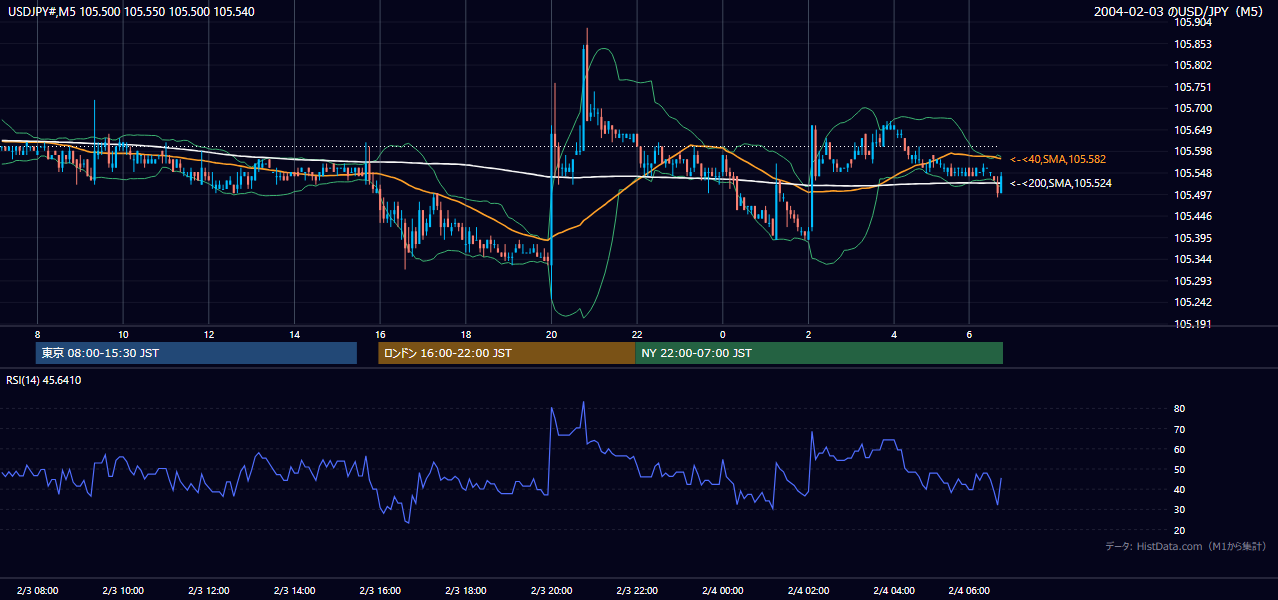Screen dimensions: 1278x600
Task: Click the bottom date label 2/4 02:00
Action: pyautogui.click(x=809, y=590)
